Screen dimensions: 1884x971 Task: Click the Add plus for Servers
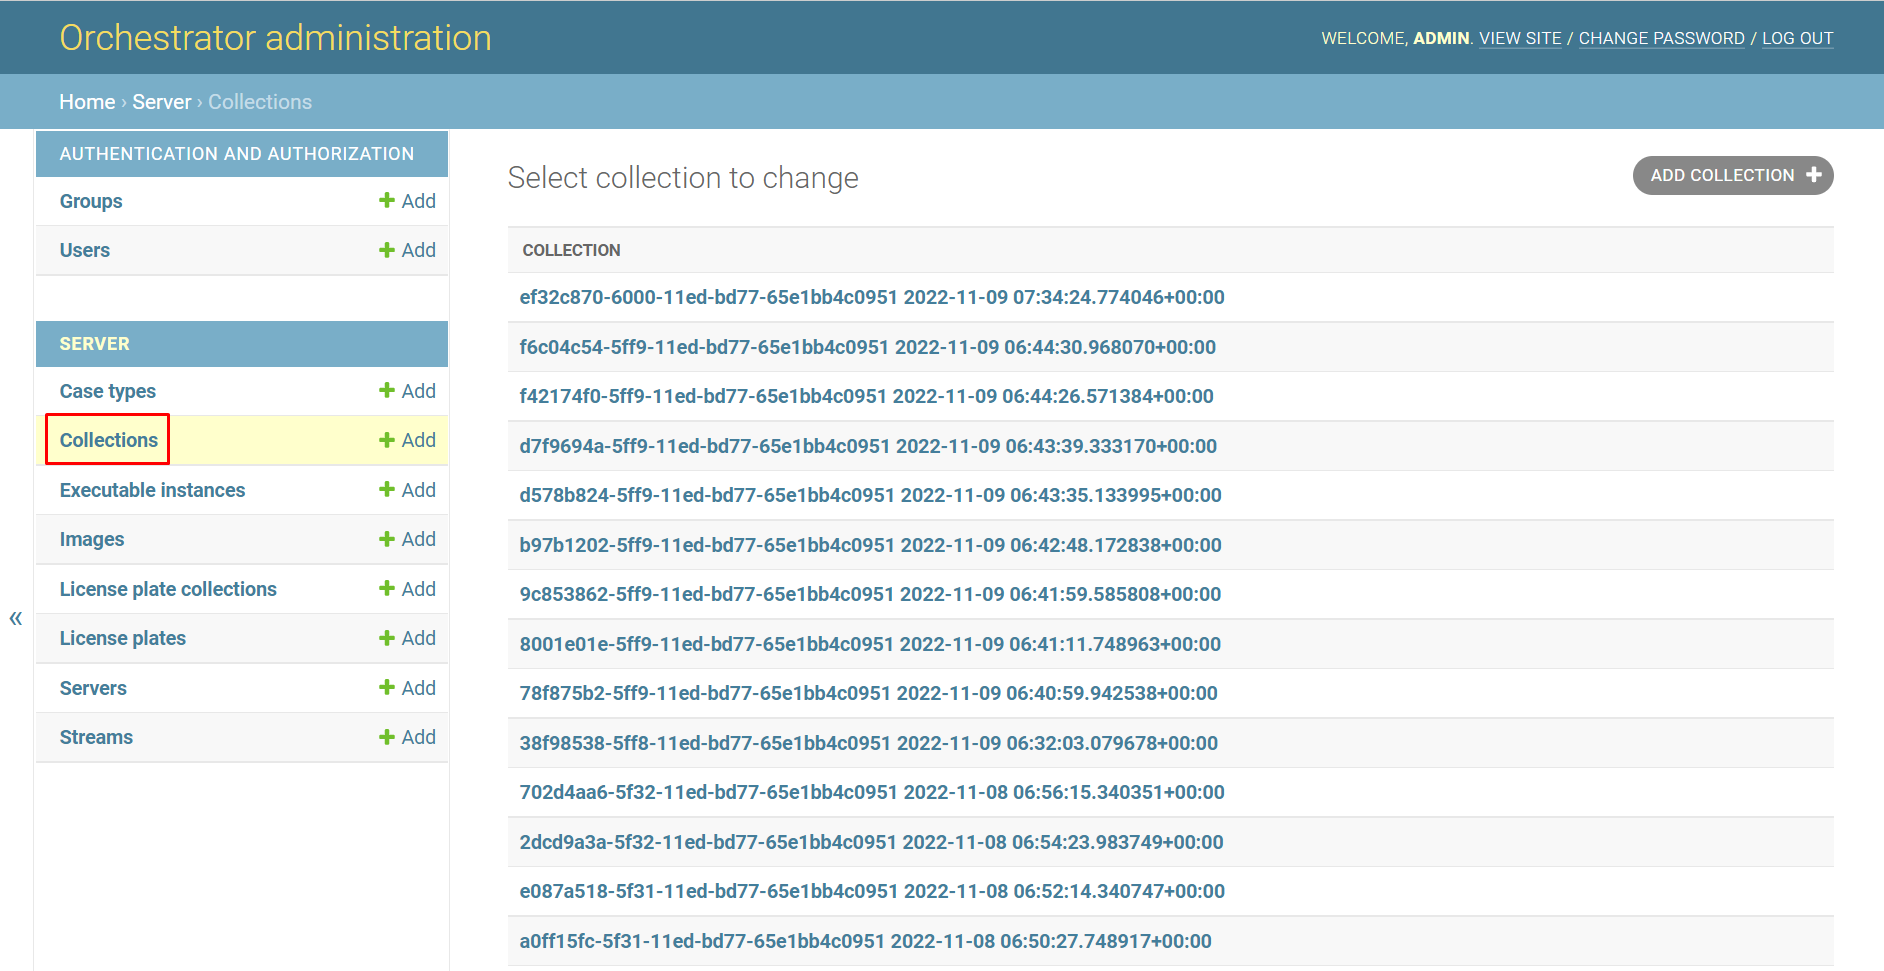point(387,688)
